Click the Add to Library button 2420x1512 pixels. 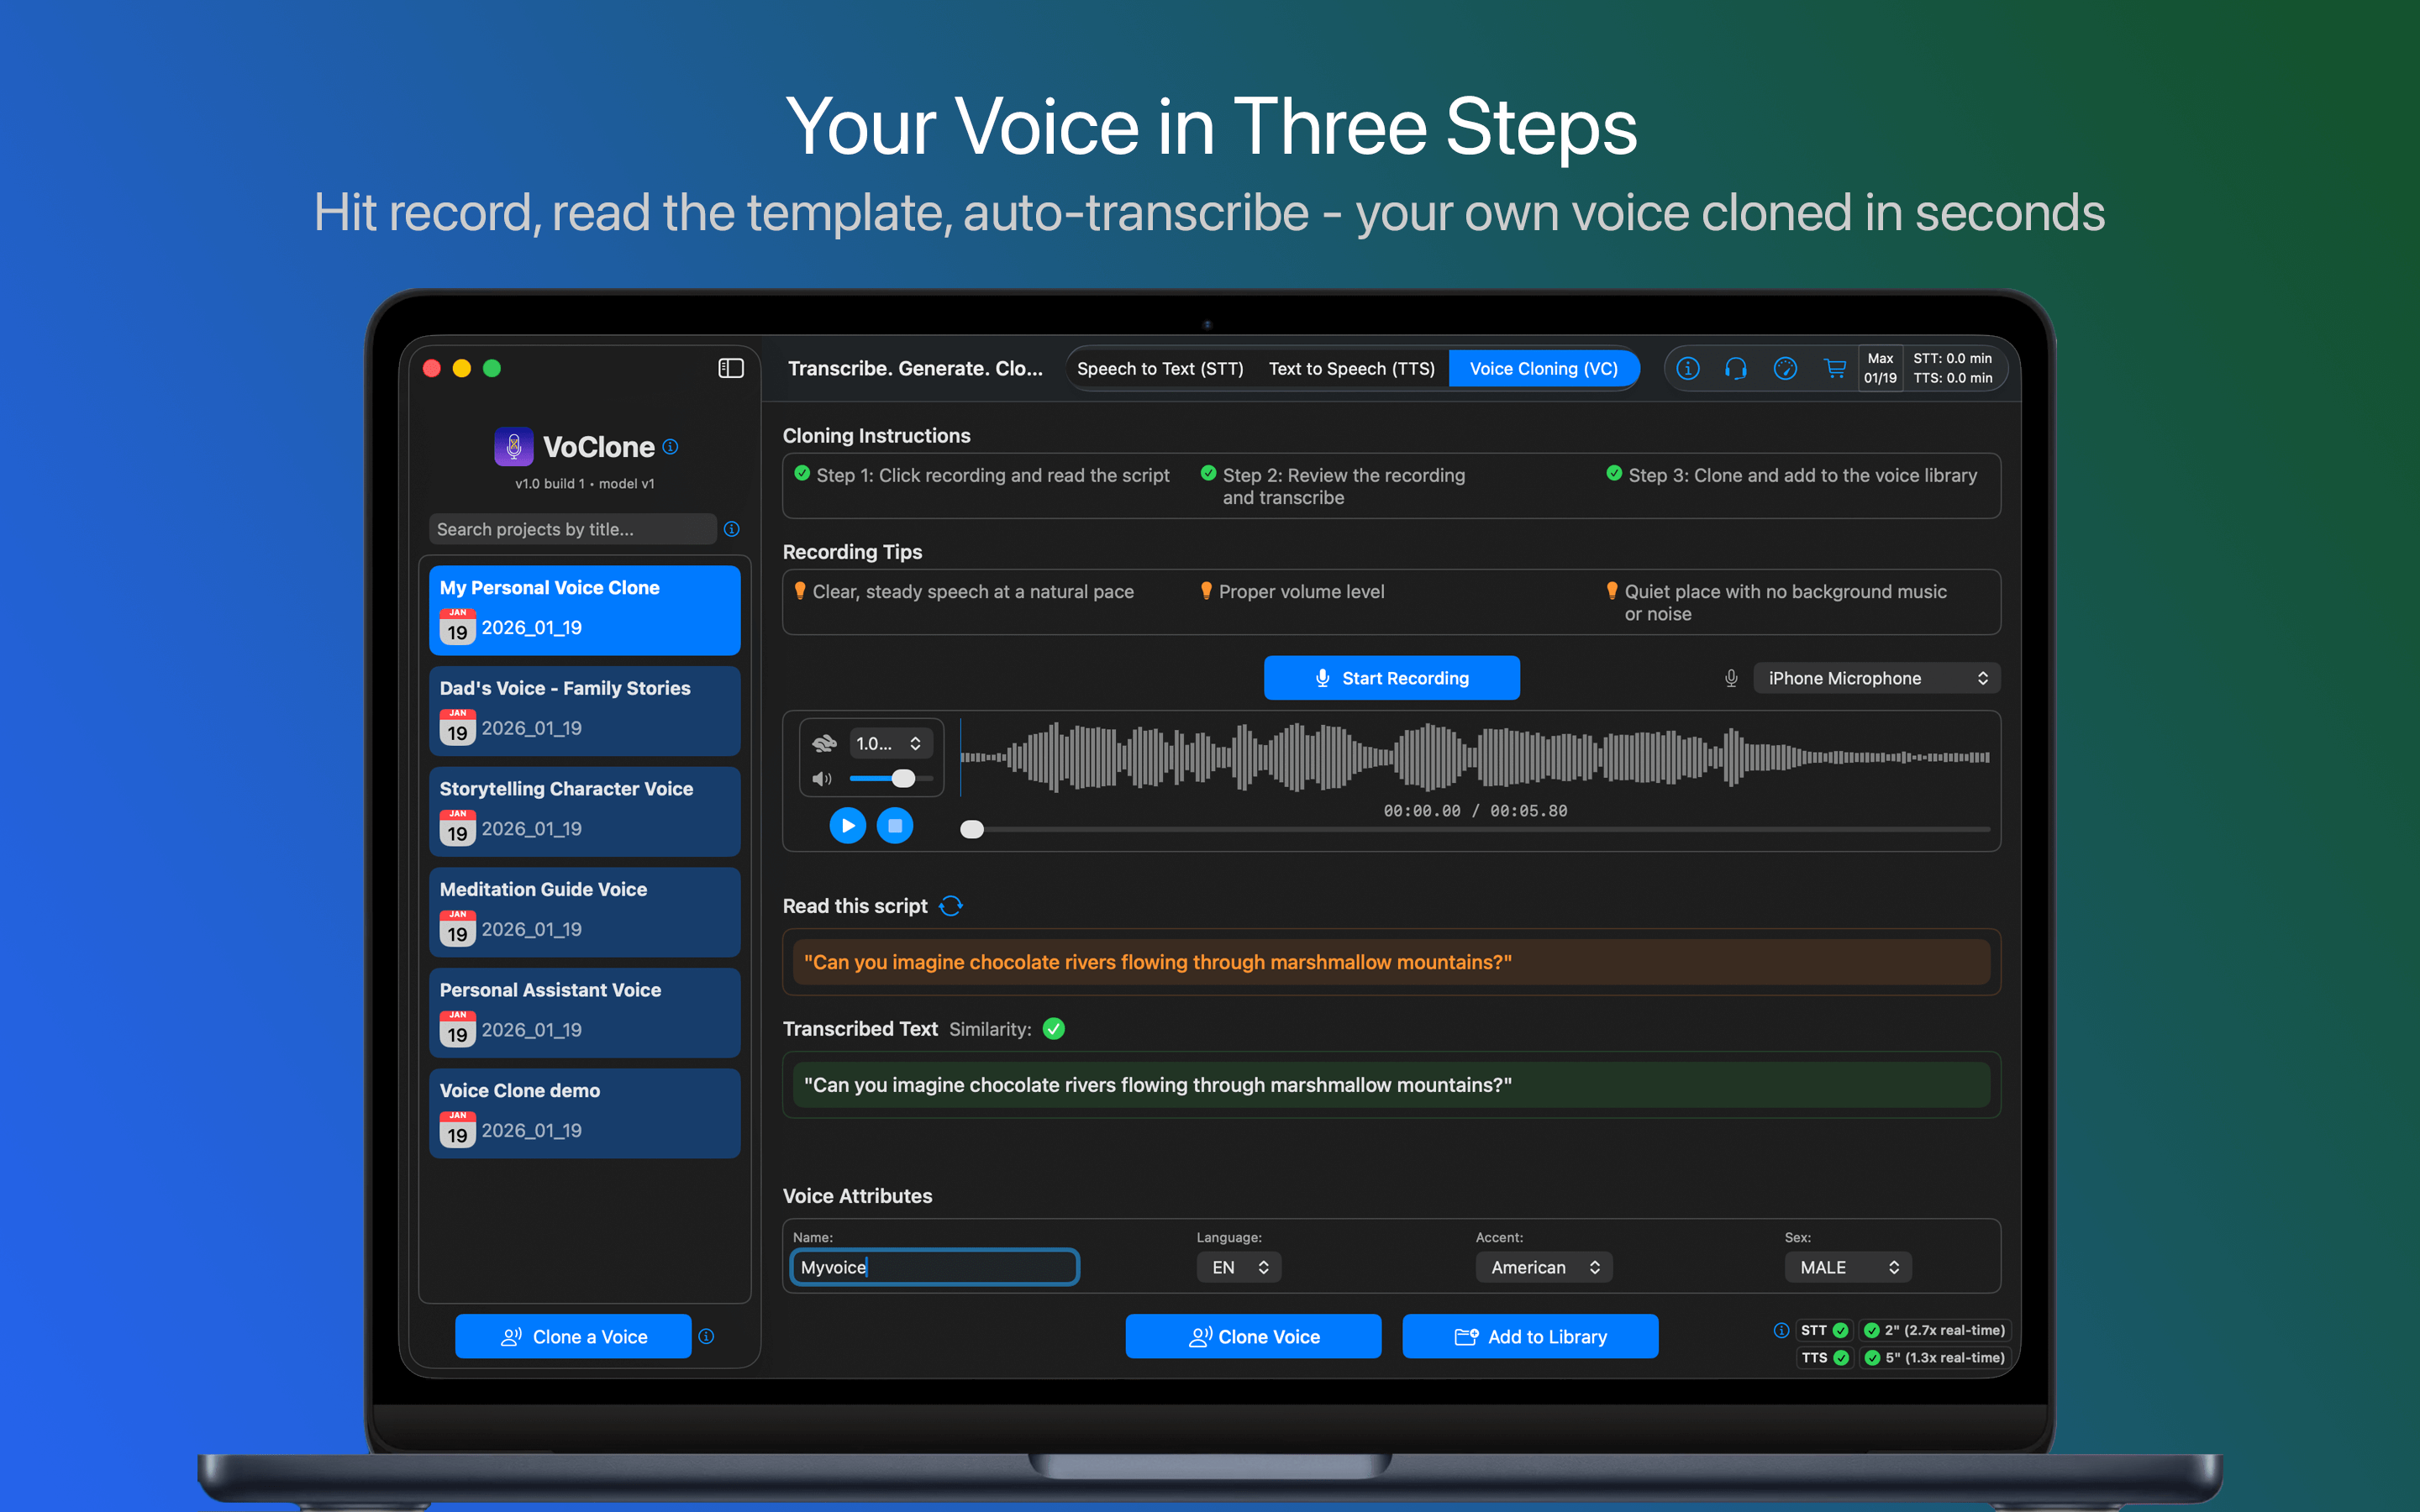pos(1529,1336)
